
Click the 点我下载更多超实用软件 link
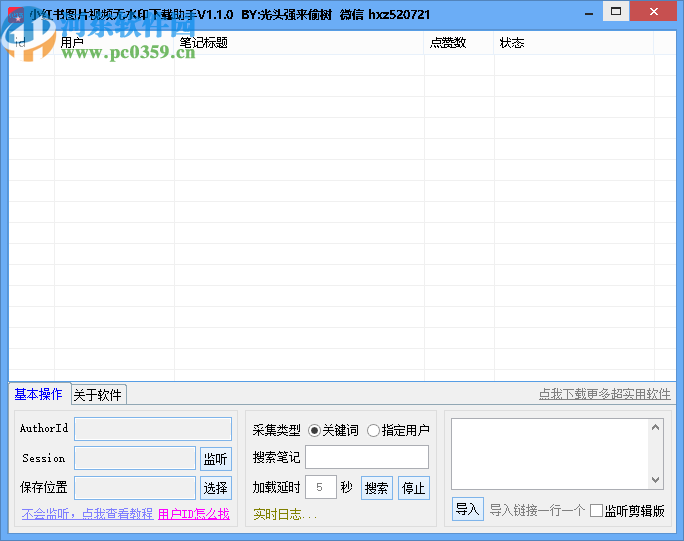604,394
